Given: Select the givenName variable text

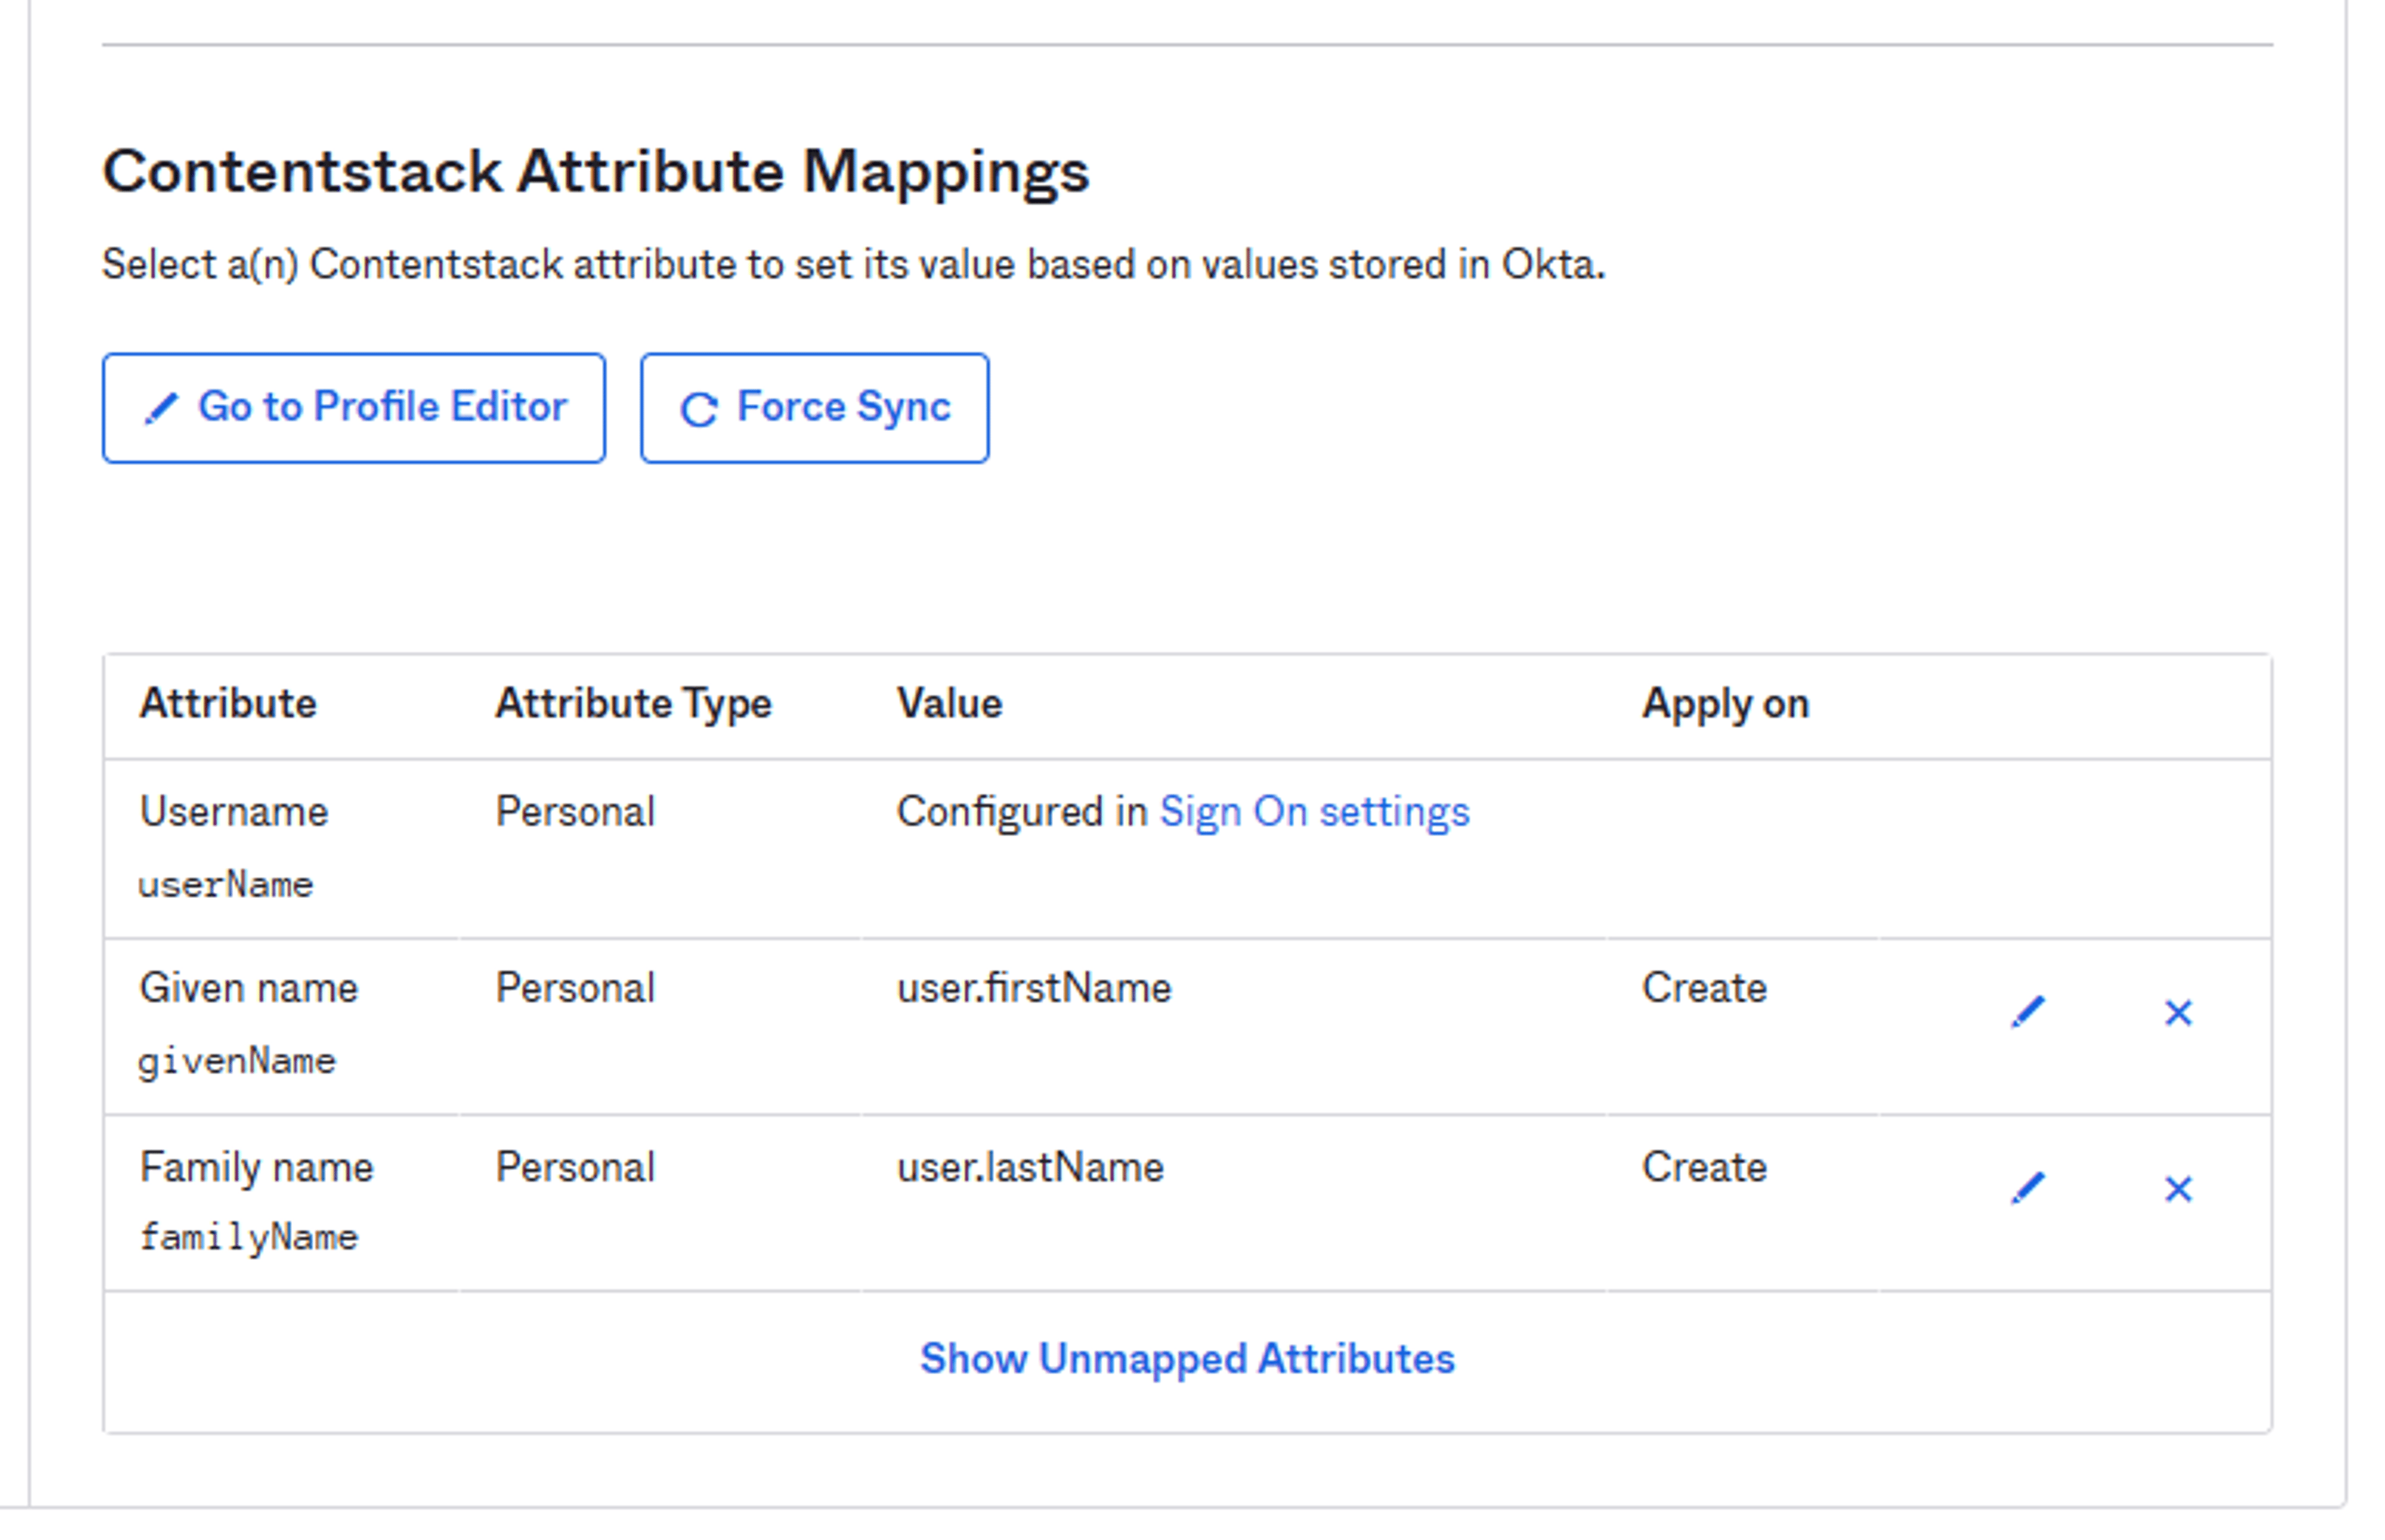Looking at the screenshot, I should pos(237,1062).
